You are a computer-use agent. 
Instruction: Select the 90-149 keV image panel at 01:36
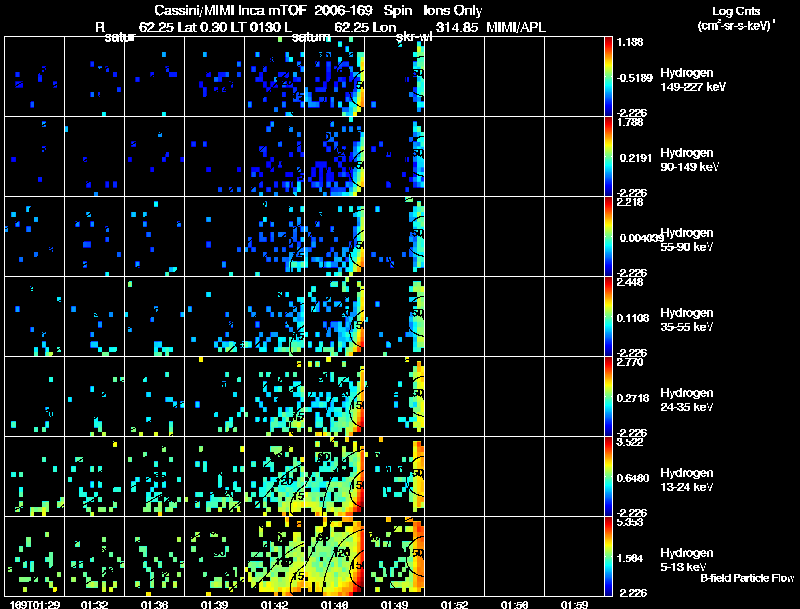click(x=154, y=156)
